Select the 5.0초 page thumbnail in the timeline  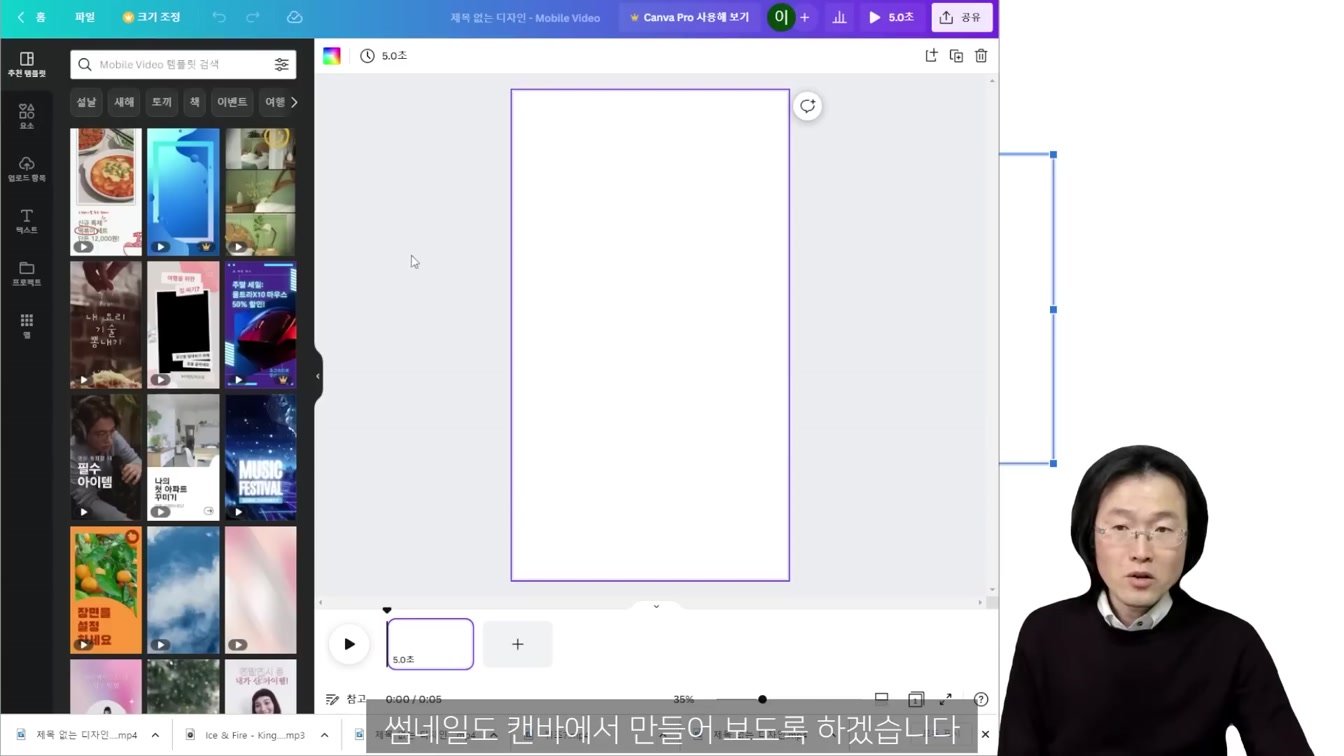point(430,644)
